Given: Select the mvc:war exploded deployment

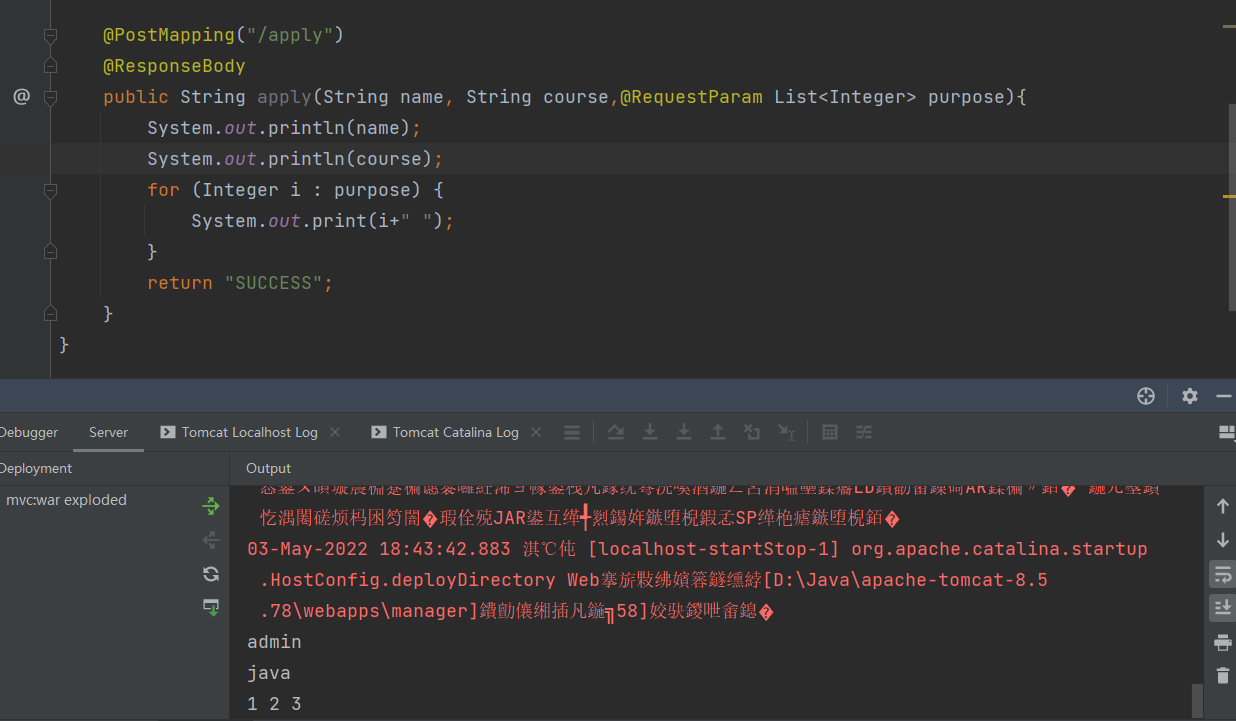Looking at the screenshot, I should click(x=66, y=500).
